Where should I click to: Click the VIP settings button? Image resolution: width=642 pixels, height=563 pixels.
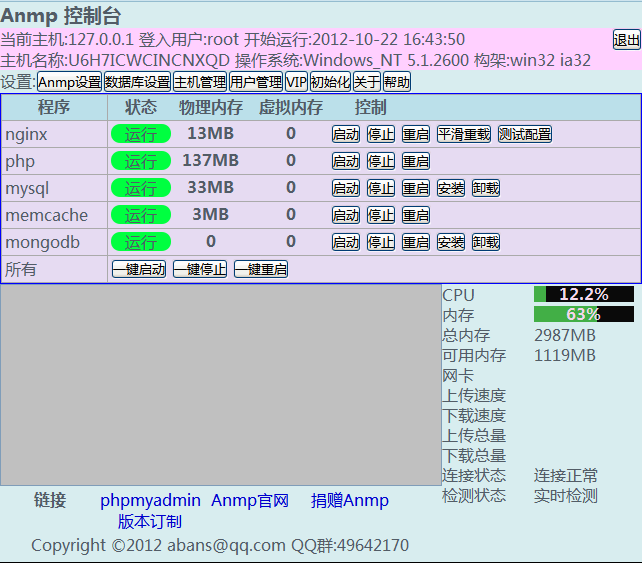click(296, 82)
